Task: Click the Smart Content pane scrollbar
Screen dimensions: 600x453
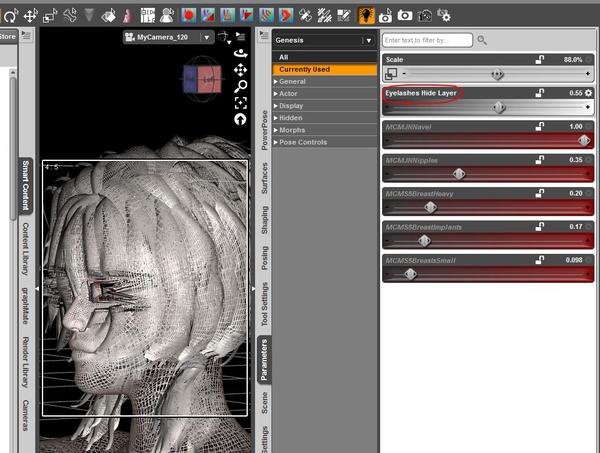Action: click(13, 147)
